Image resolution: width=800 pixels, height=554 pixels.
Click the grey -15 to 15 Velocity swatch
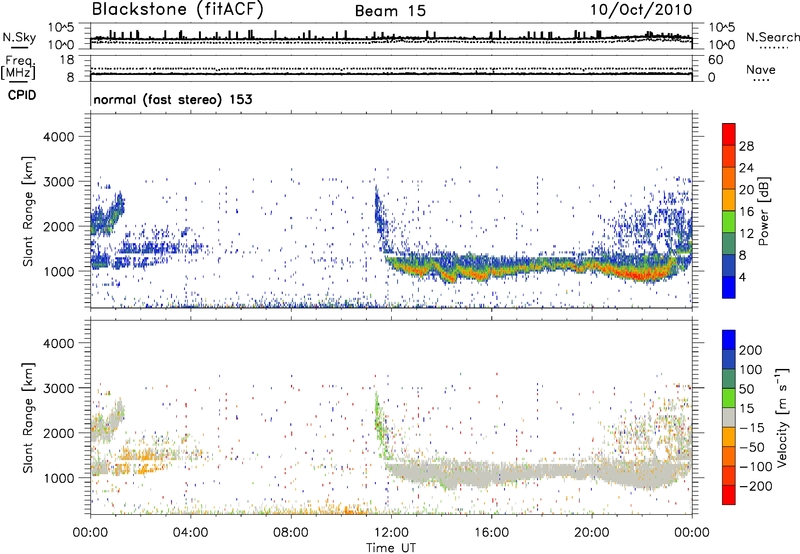point(729,417)
